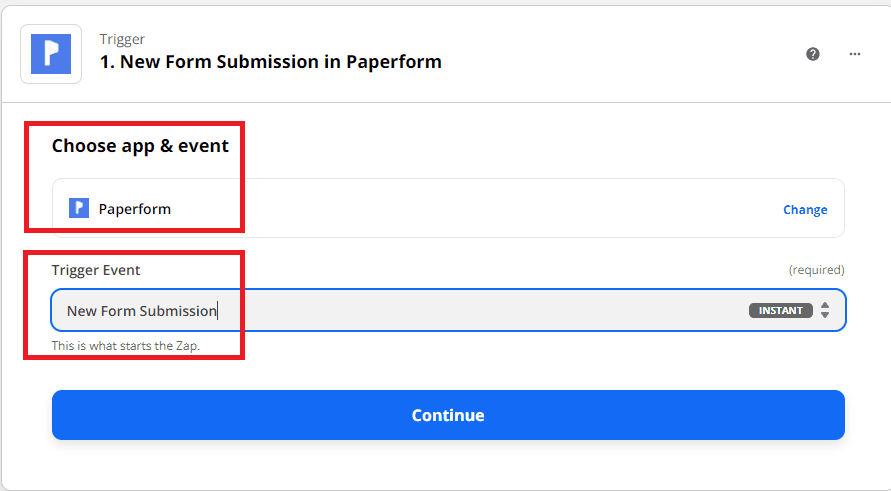Open help via the question mark icon
This screenshot has width=891, height=491.
pyautogui.click(x=813, y=54)
